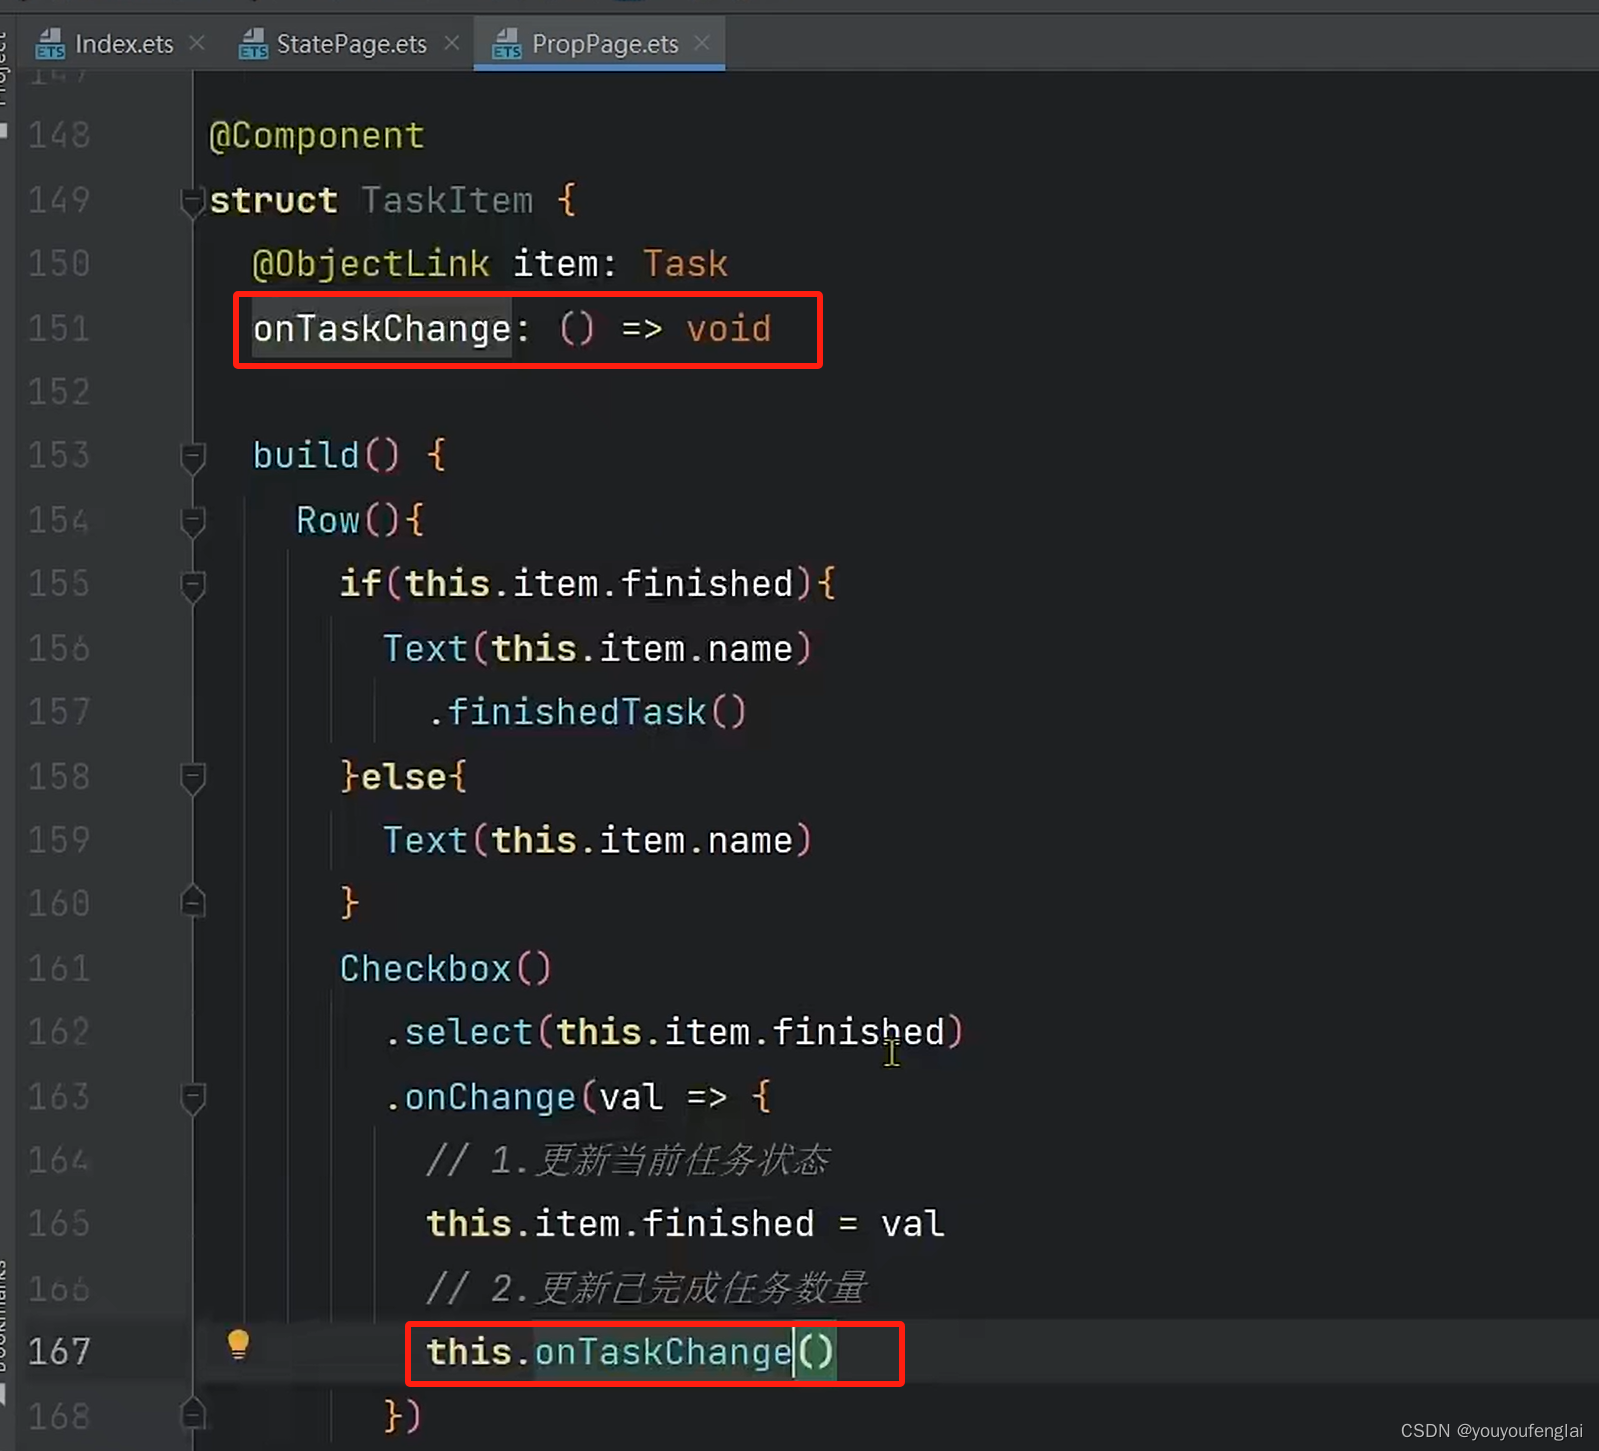
Task: Click the @Component decorator
Action: (317, 136)
